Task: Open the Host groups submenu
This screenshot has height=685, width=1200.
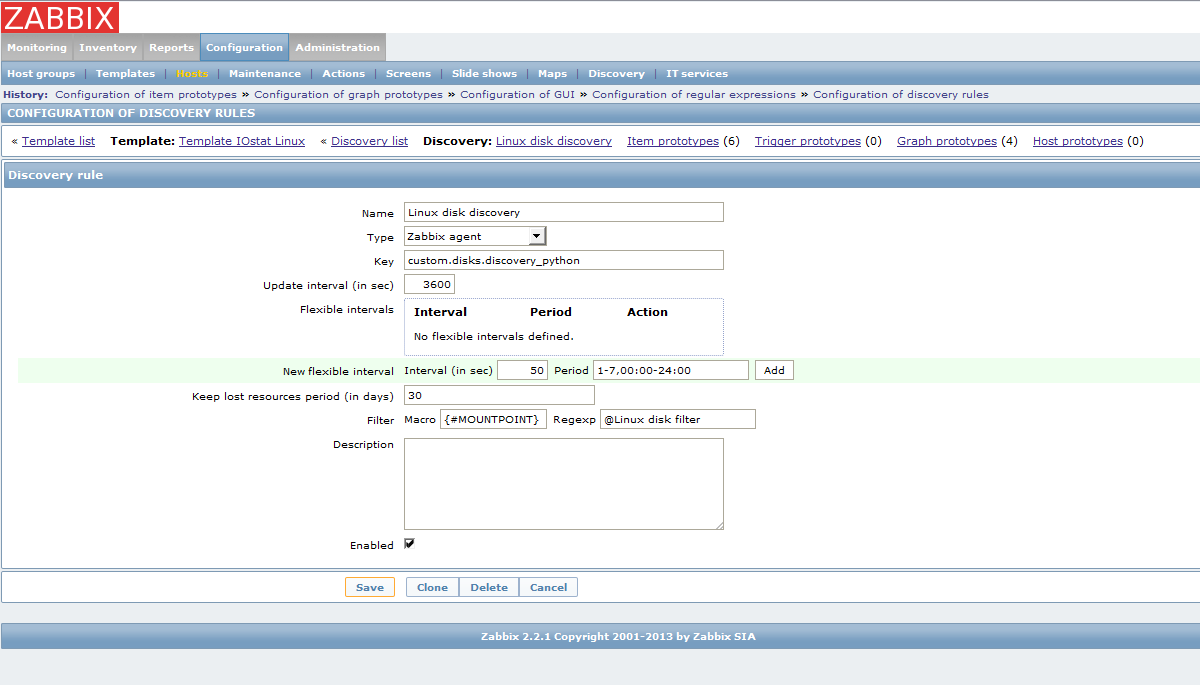Action: point(41,73)
